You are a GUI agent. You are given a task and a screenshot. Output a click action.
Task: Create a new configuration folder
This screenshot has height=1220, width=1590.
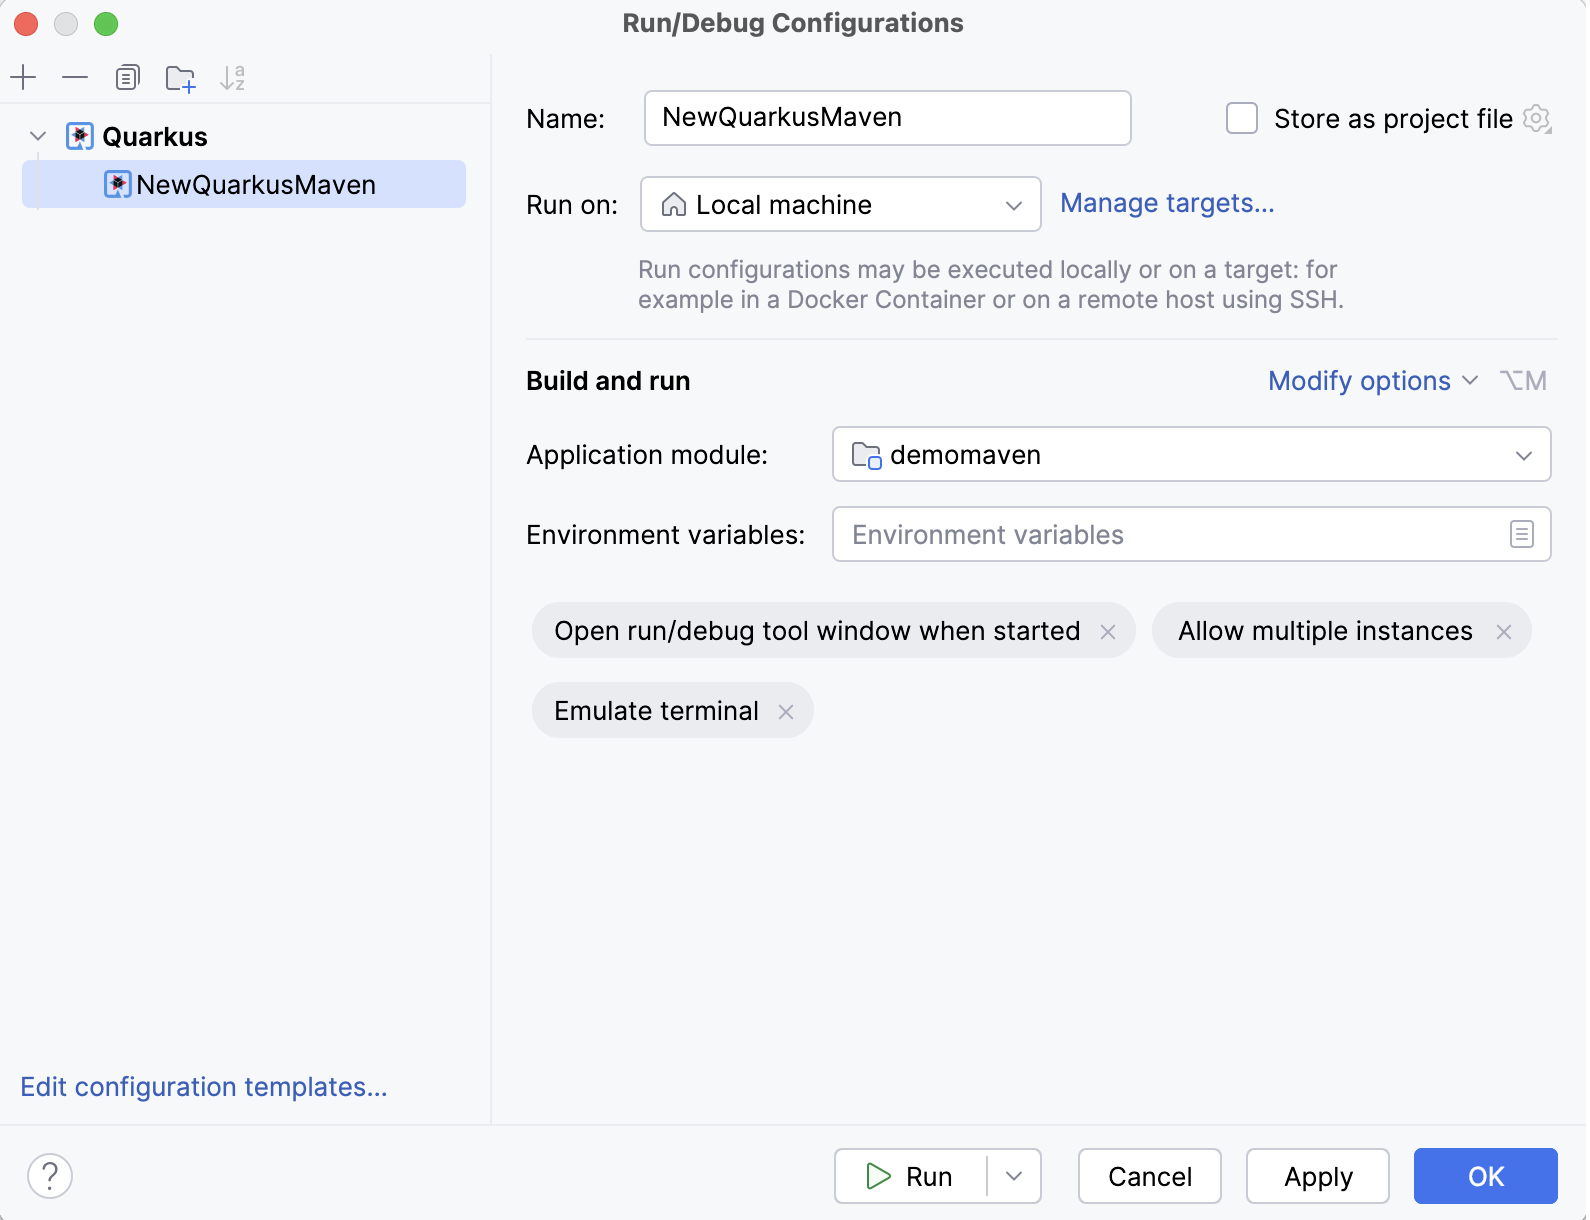pos(181,78)
